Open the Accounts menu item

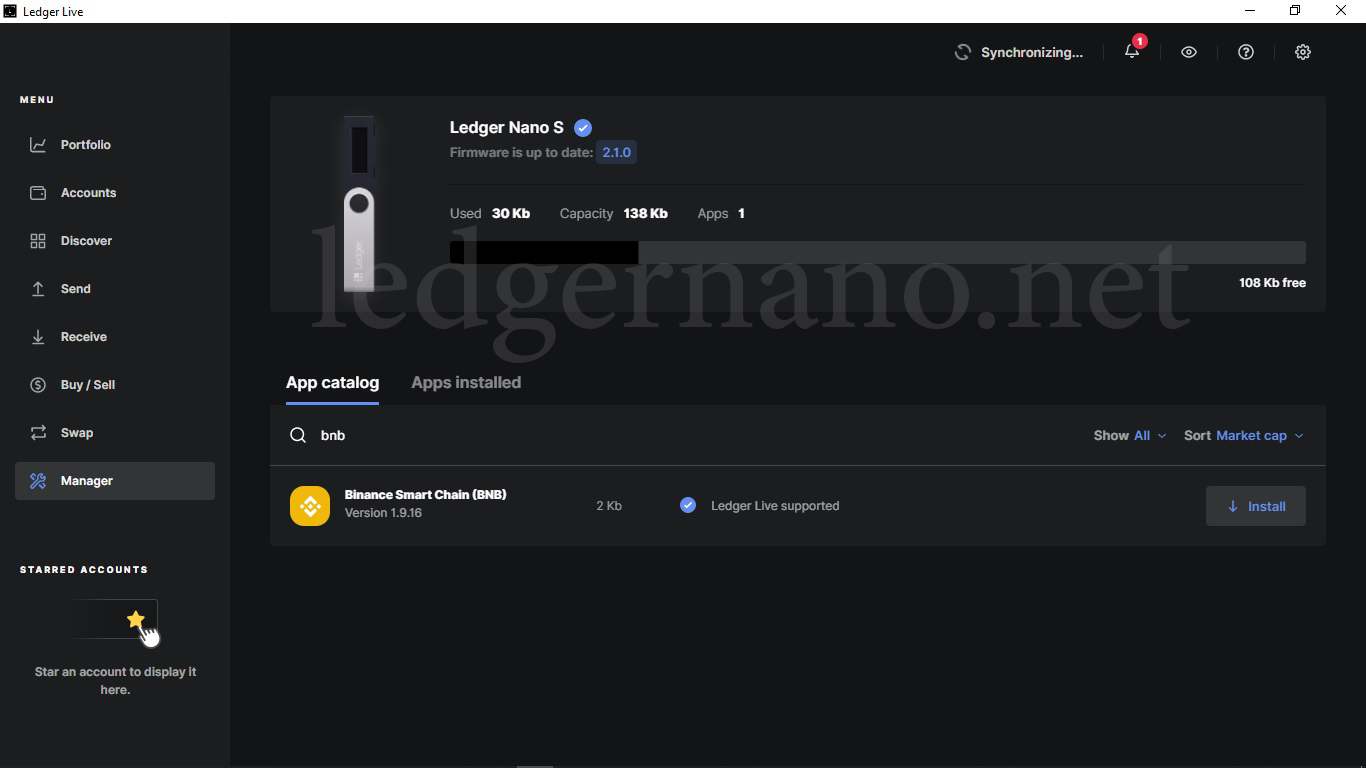115,193
